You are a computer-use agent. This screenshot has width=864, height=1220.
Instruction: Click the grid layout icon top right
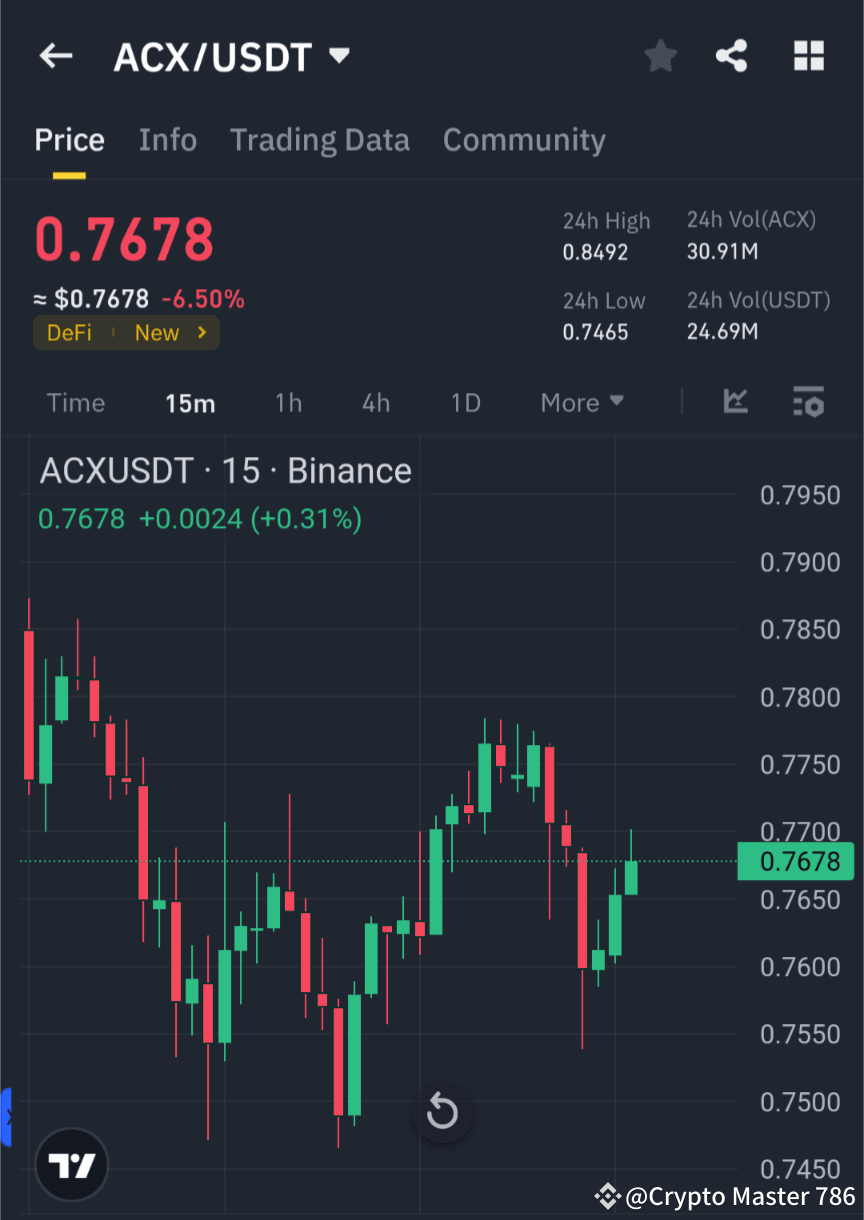(808, 56)
